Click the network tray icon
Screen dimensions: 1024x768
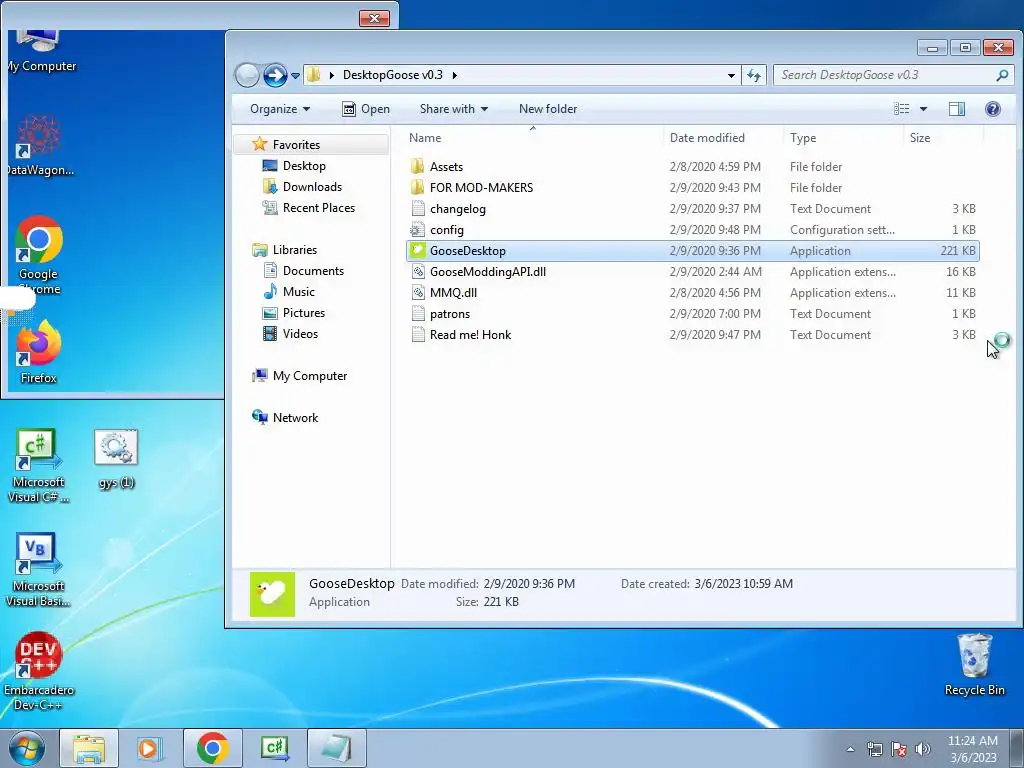point(874,749)
